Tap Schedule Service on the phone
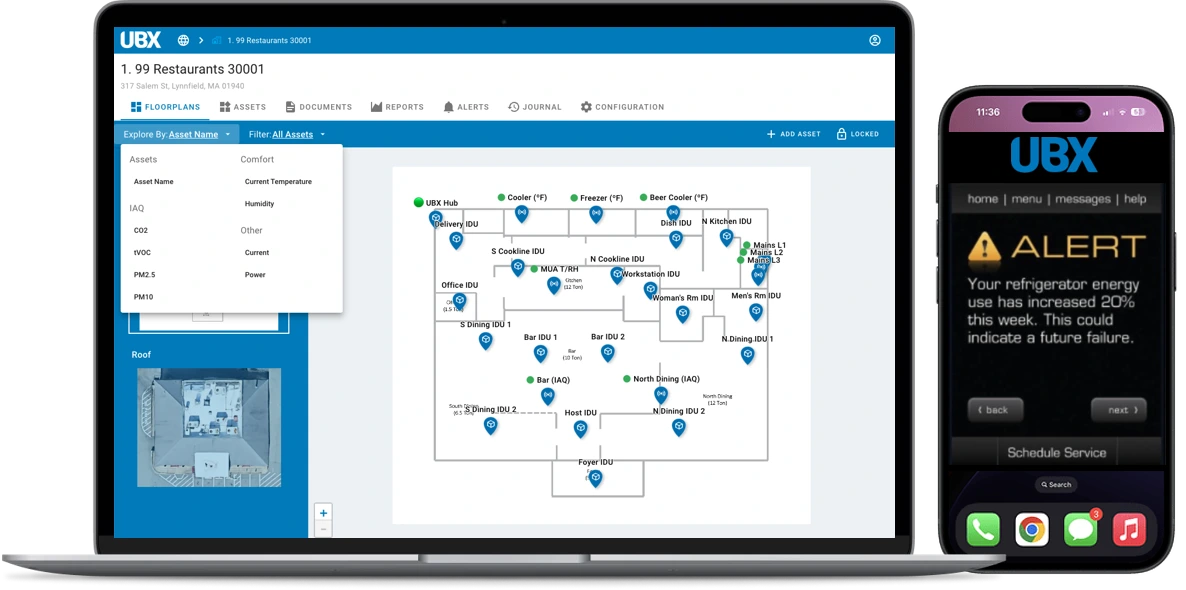 1057,453
